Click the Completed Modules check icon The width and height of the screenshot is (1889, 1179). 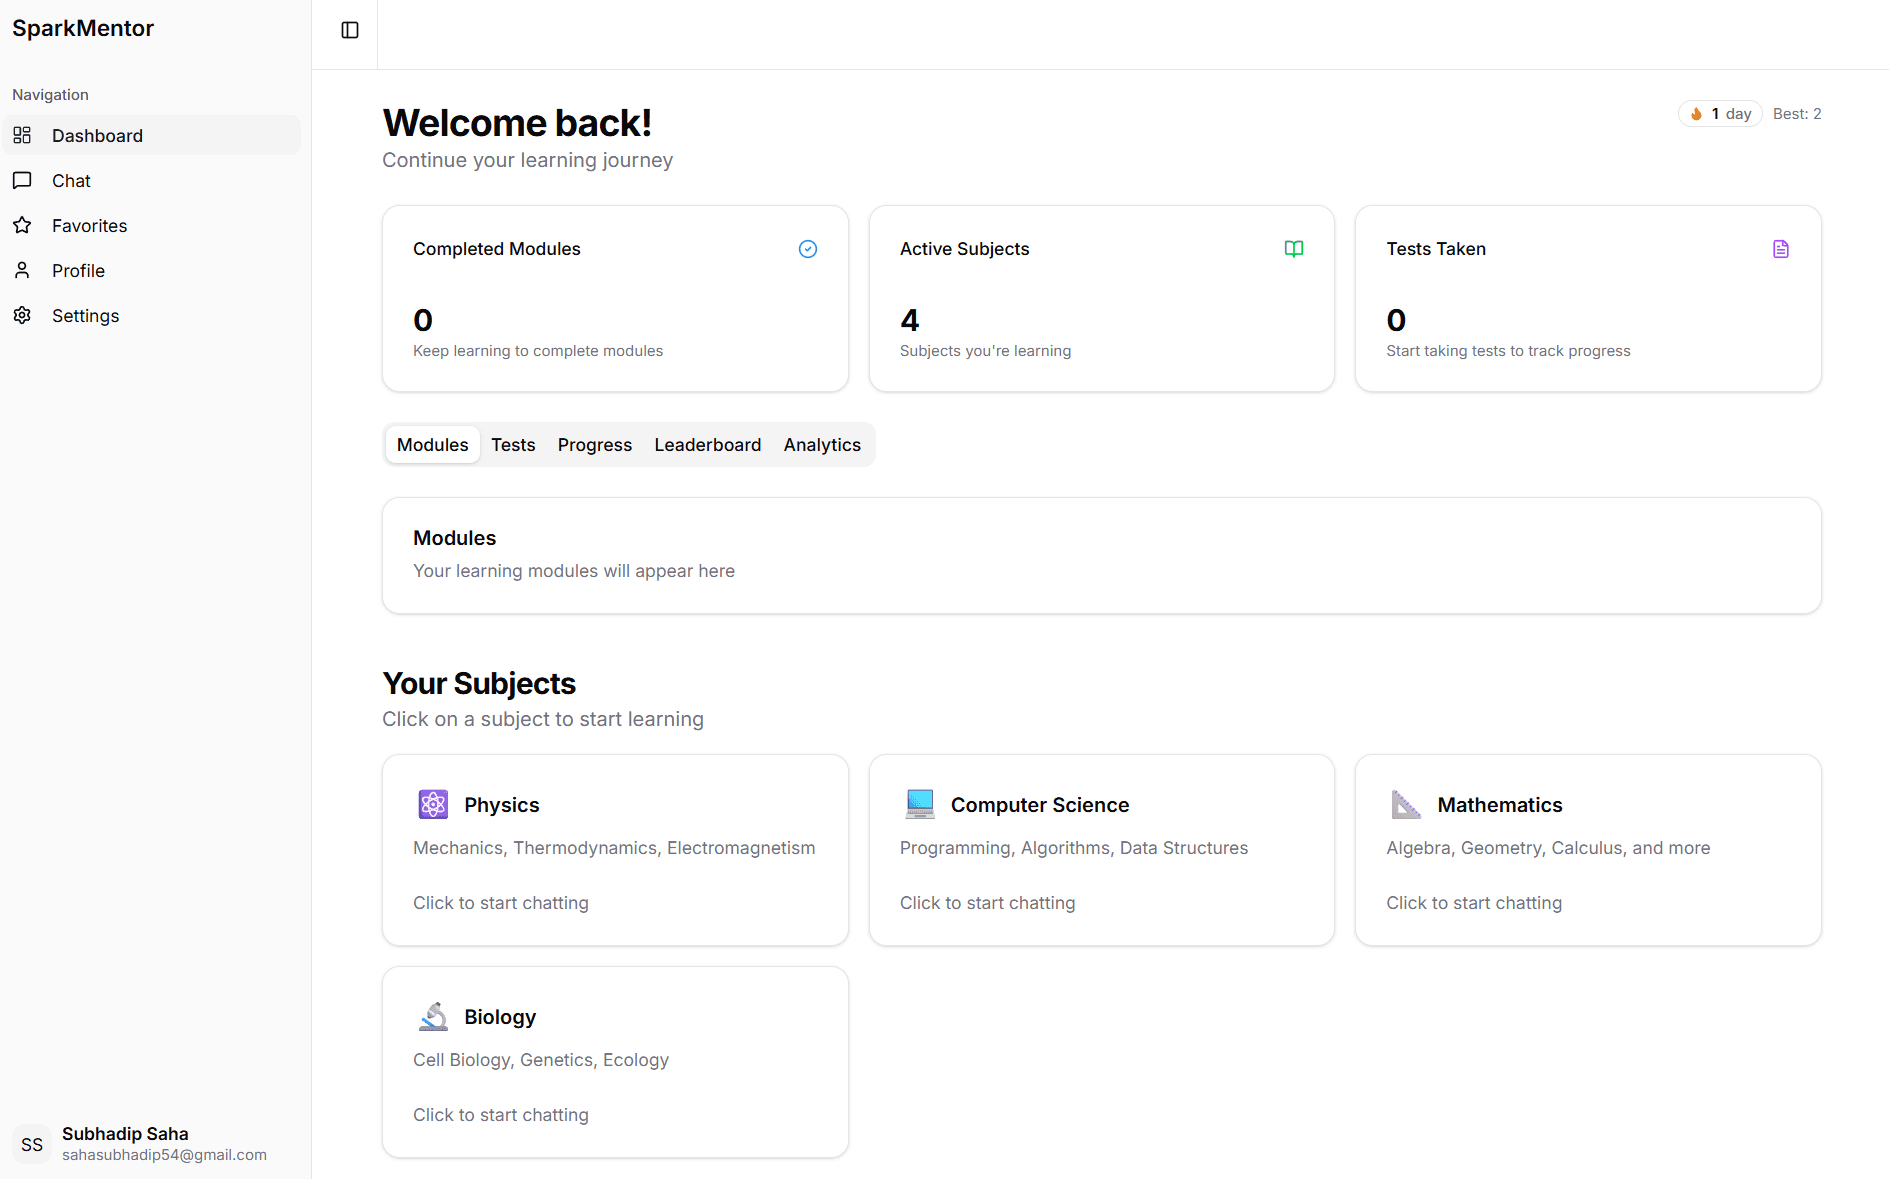coord(807,248)
